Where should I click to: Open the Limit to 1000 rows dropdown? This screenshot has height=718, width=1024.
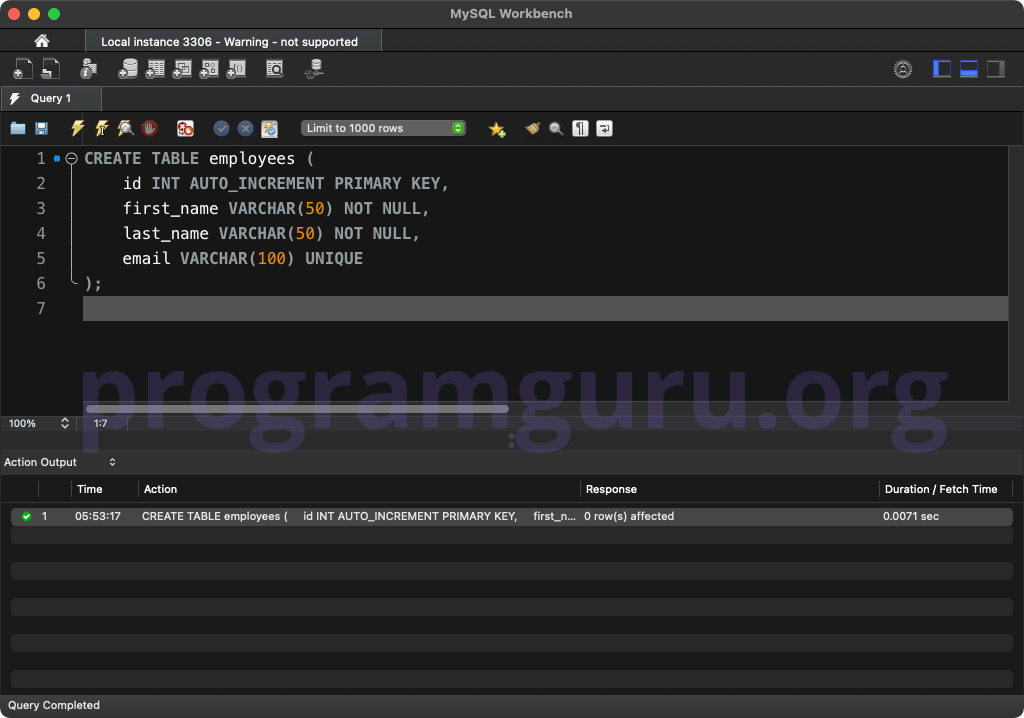point(383,128)
